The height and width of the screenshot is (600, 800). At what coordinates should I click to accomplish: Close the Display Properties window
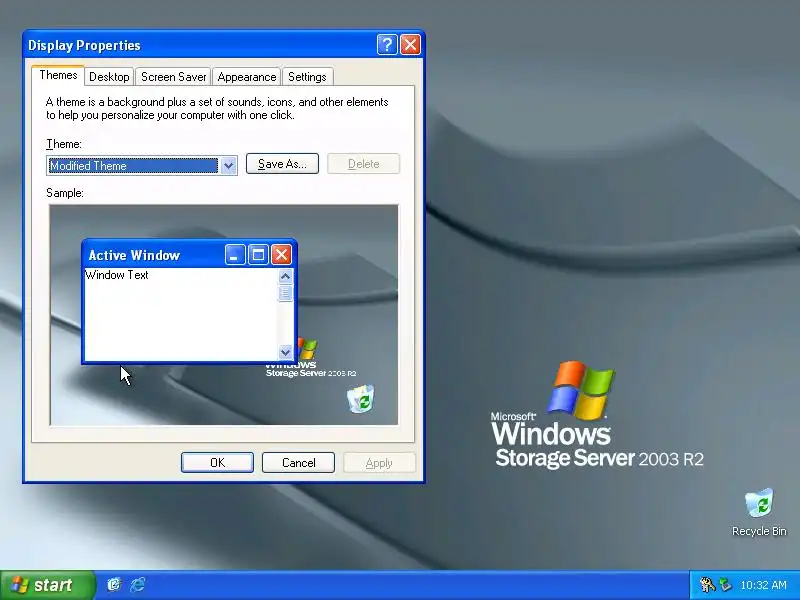click(410, 45)
